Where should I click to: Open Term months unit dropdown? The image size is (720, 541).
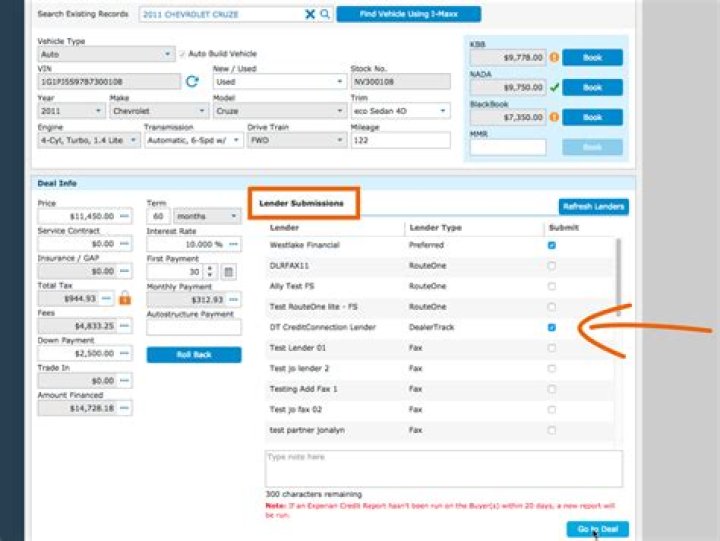pos(207,216)
